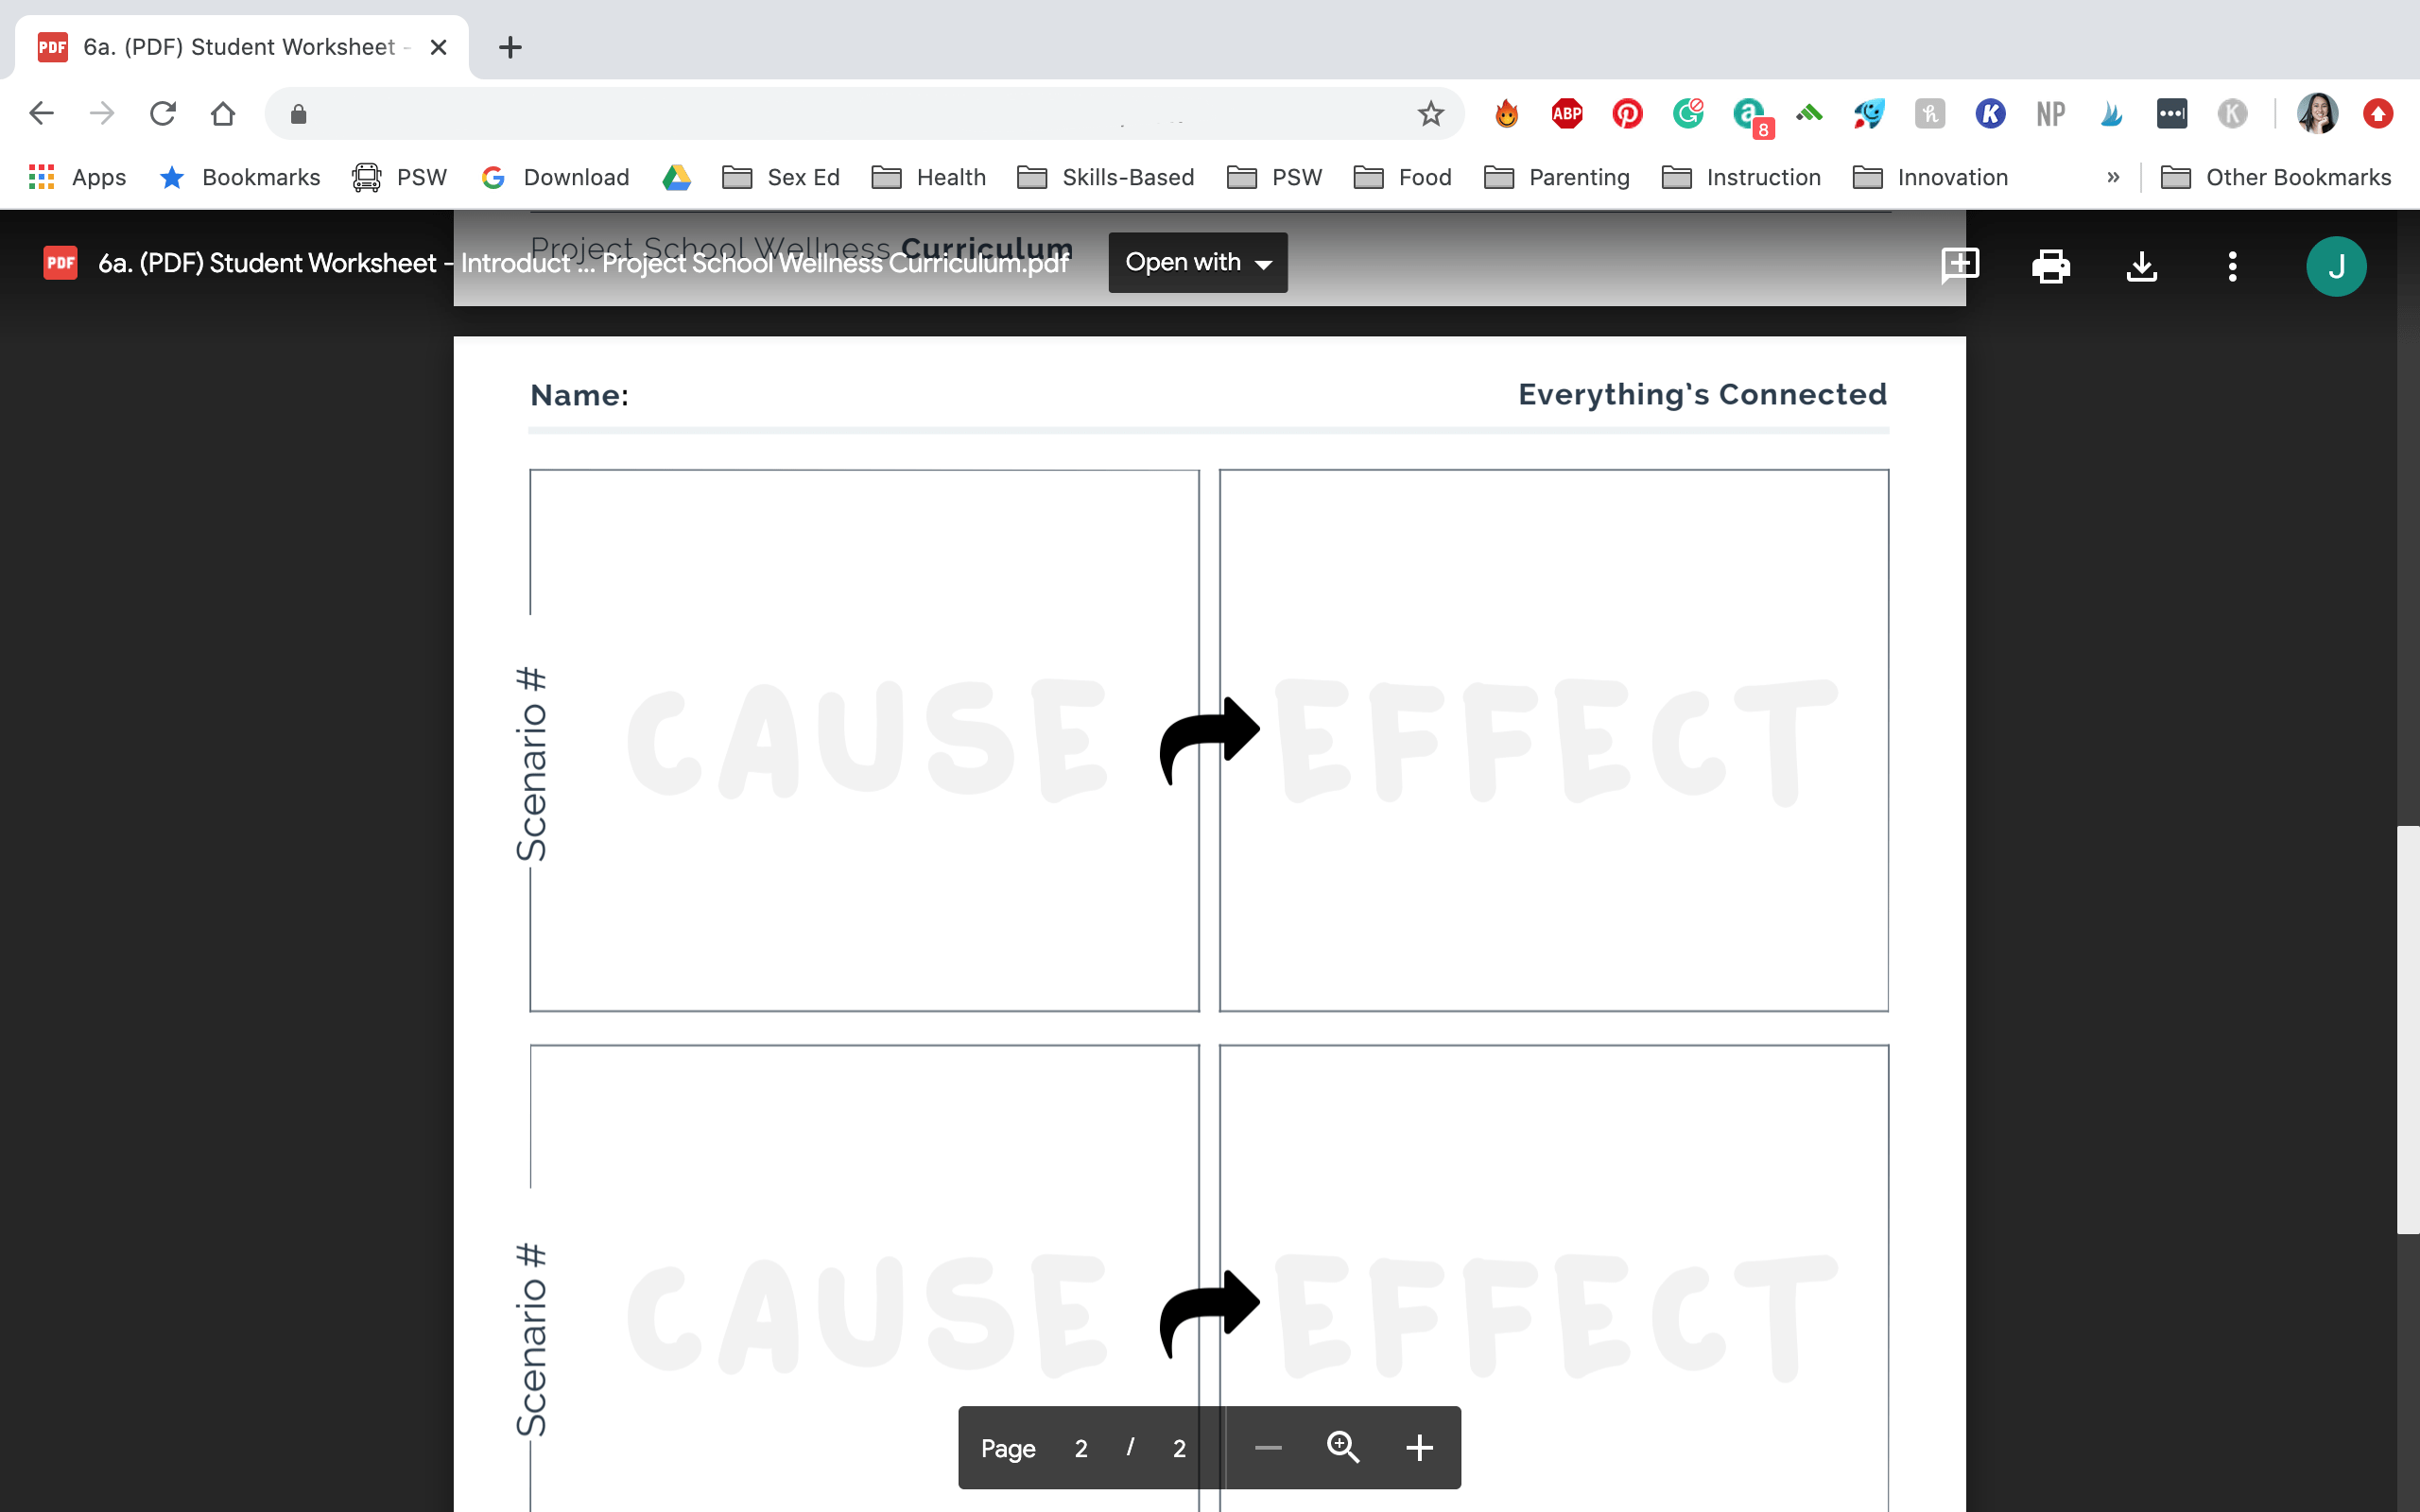This screenshot has width=2420, height=1512.
Task: Expand the Sex Ed bookmarks folder
Action: (x=781, y=177)
